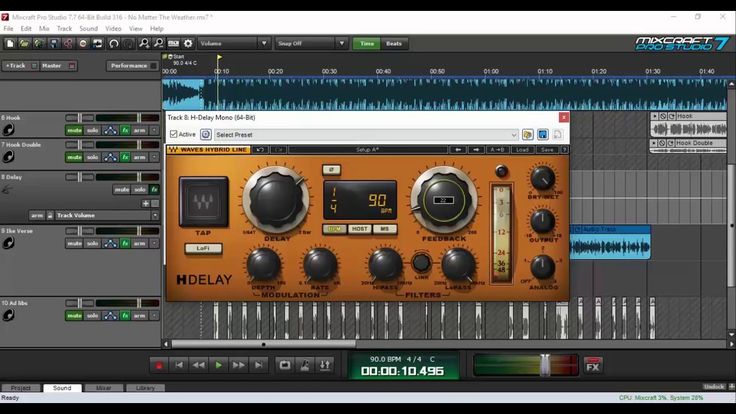The image size is (736, 414).
Task: Click the zoom in magnifier icon
Action: [x=144, y=44]
